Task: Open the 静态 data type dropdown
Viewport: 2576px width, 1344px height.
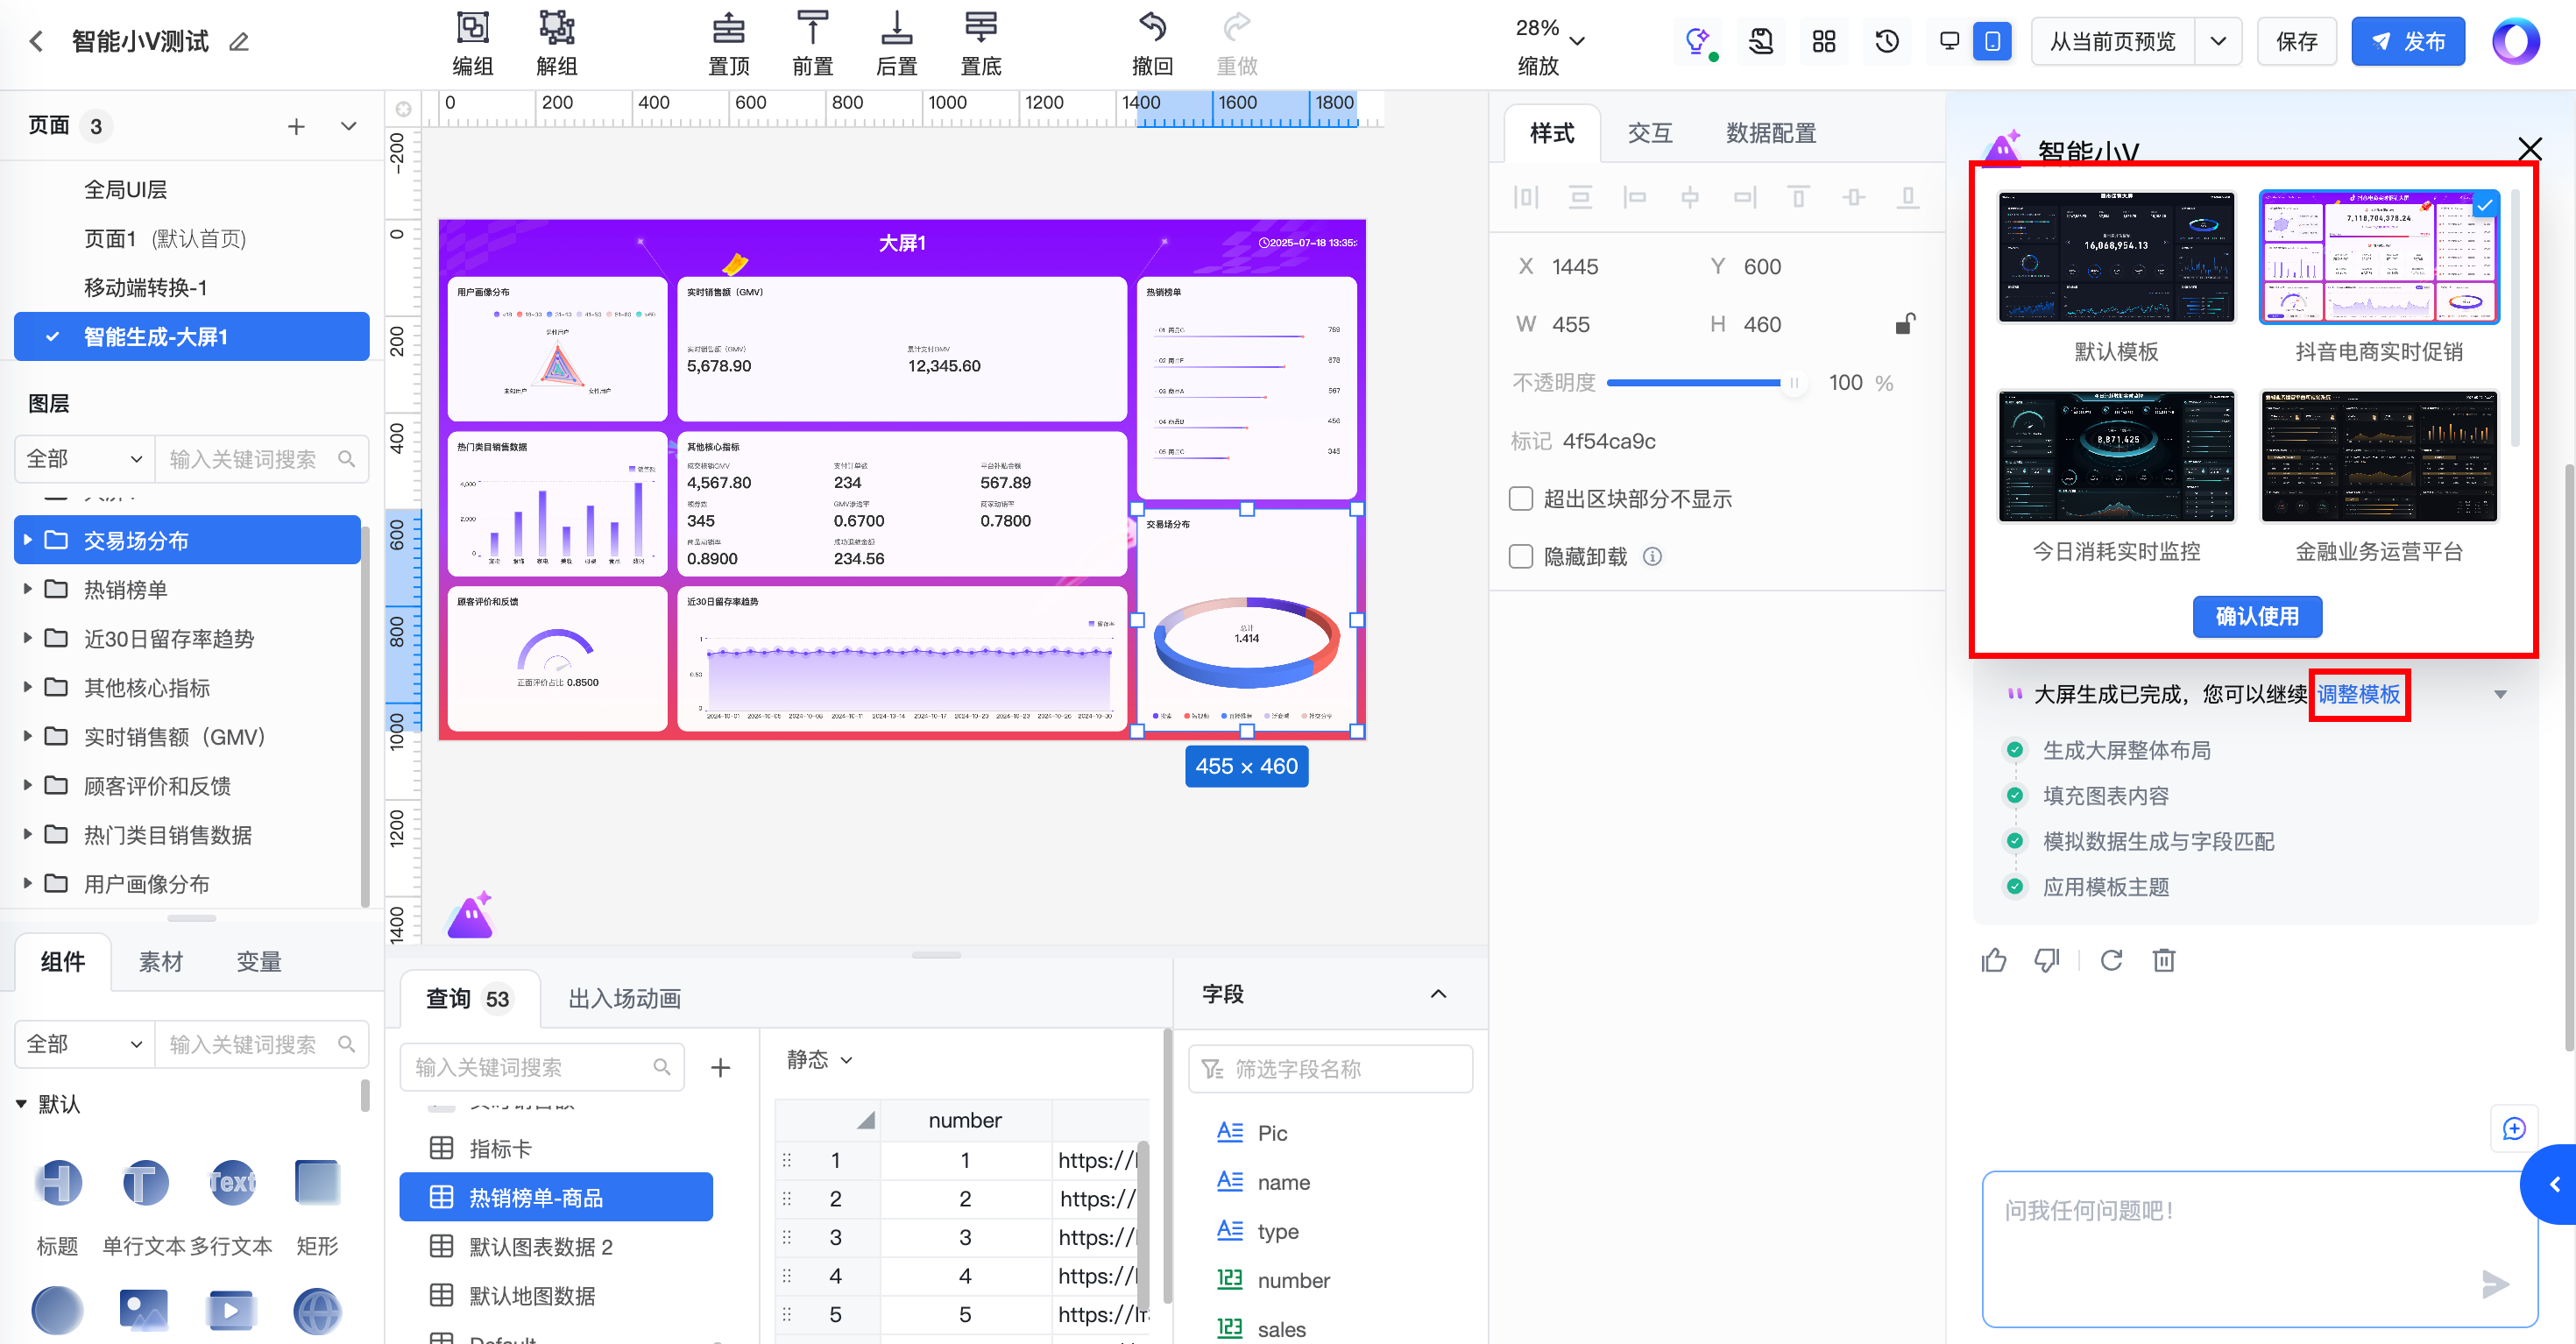Action: coord(819,1059)
